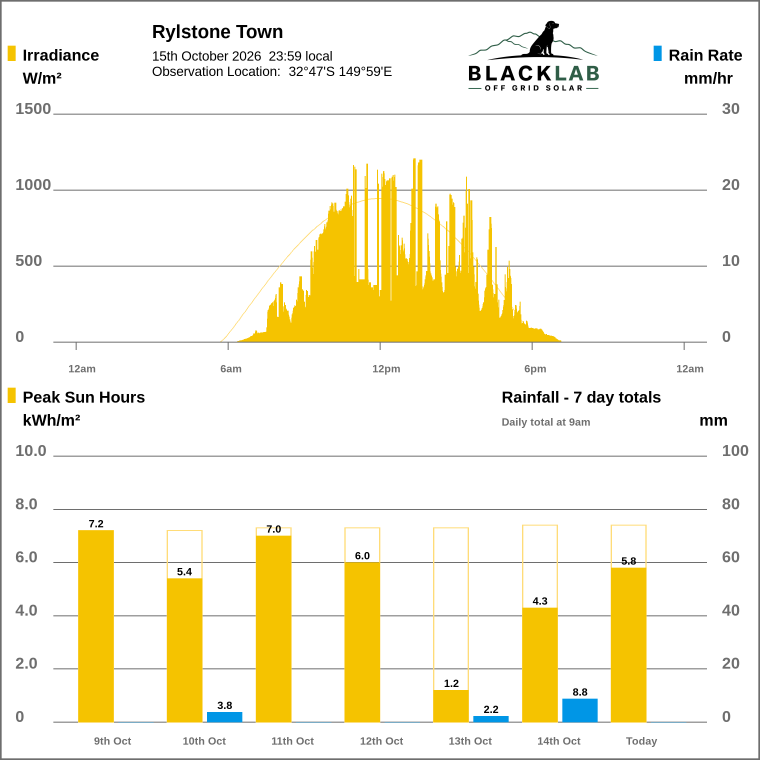Click the 4.3 value label

540,601
